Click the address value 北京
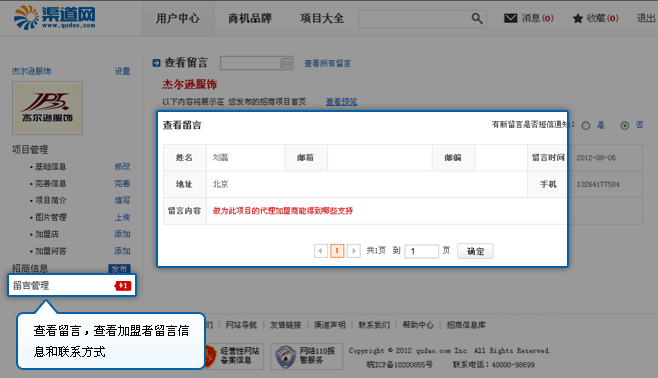The height and width of the screenshot is (378, 658). [220, 184]
